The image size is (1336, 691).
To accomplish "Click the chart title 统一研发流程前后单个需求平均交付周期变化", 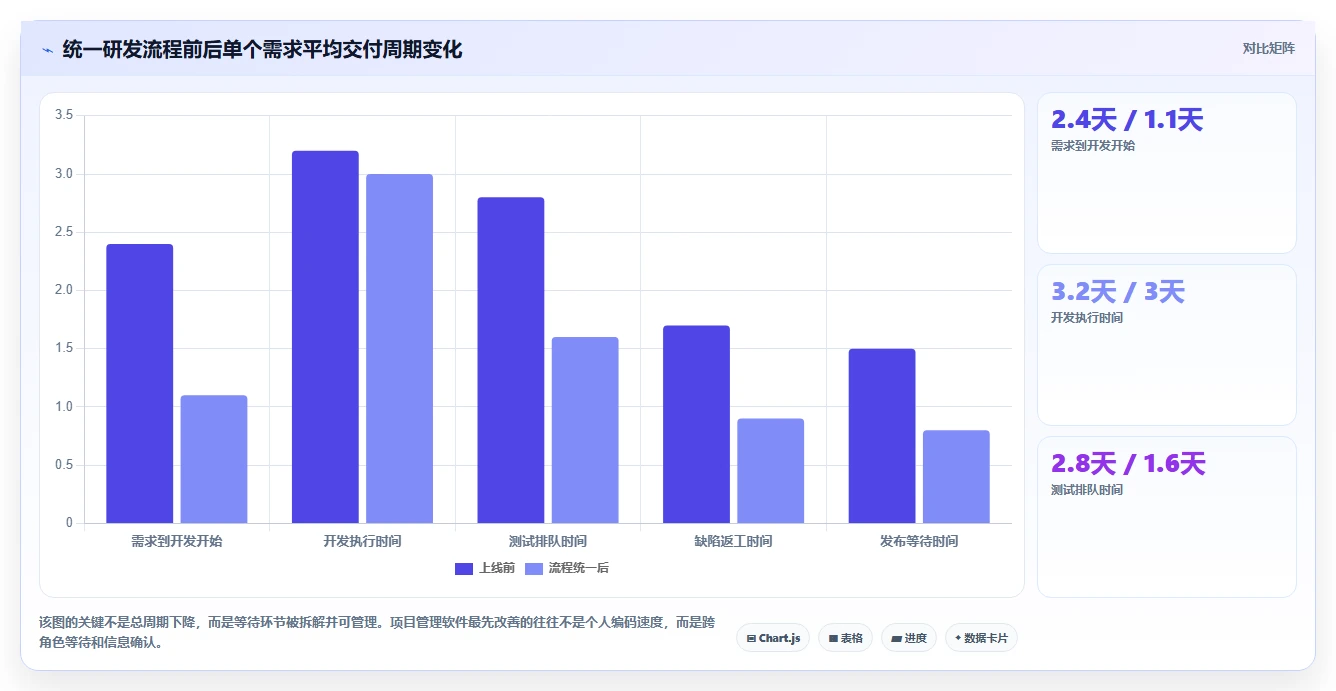I will 262,50.
